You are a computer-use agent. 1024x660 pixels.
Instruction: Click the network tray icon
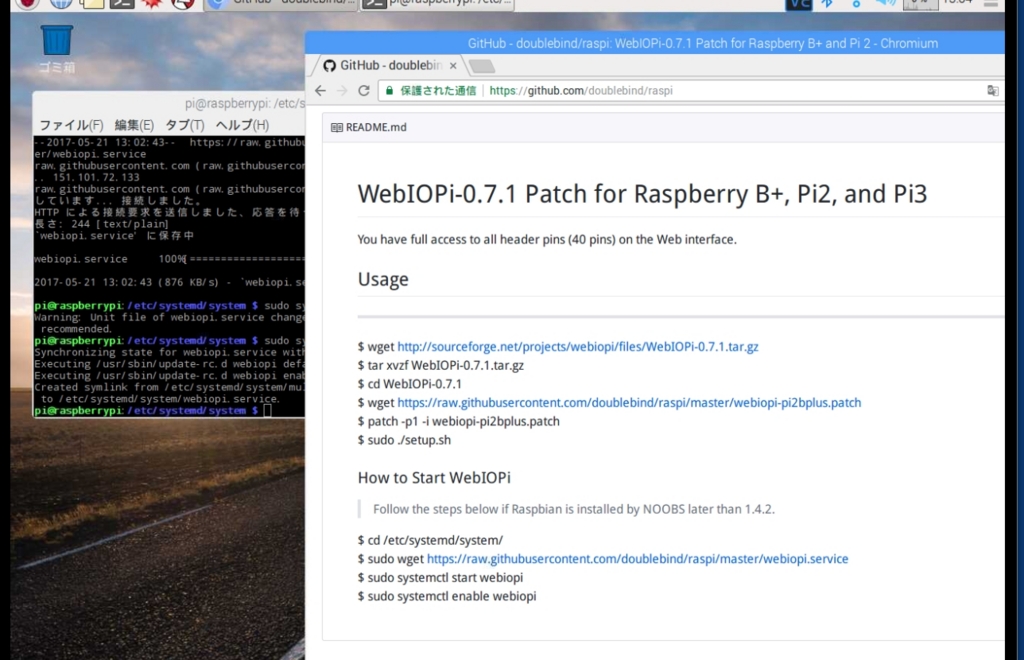click(856, 3)
